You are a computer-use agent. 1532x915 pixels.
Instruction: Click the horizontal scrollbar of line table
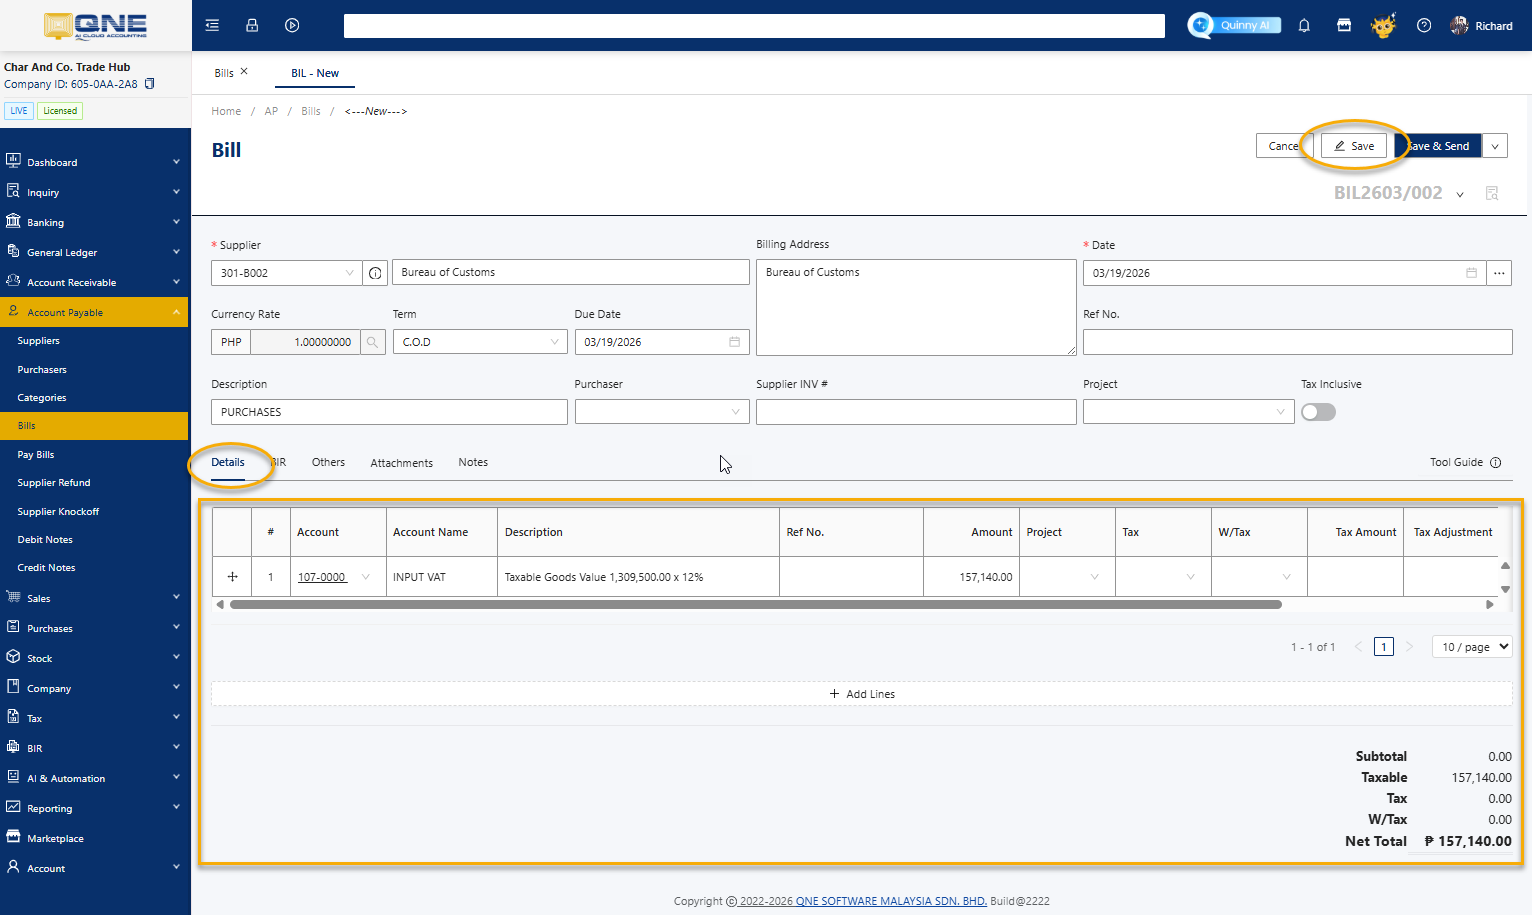click(x=755, y=604)
